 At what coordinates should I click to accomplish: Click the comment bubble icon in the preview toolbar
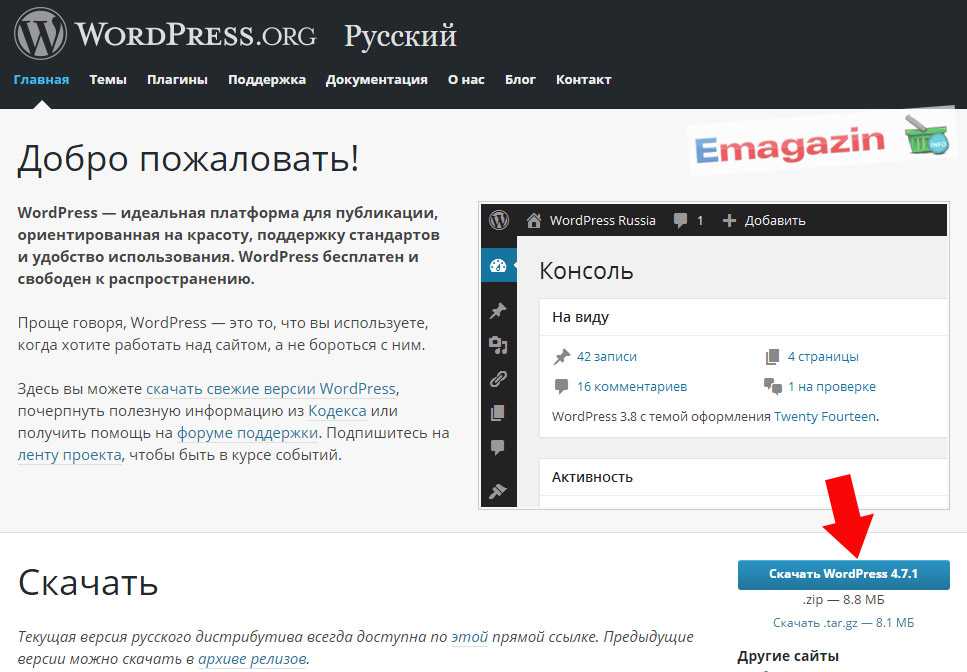[x=680, y=220]
